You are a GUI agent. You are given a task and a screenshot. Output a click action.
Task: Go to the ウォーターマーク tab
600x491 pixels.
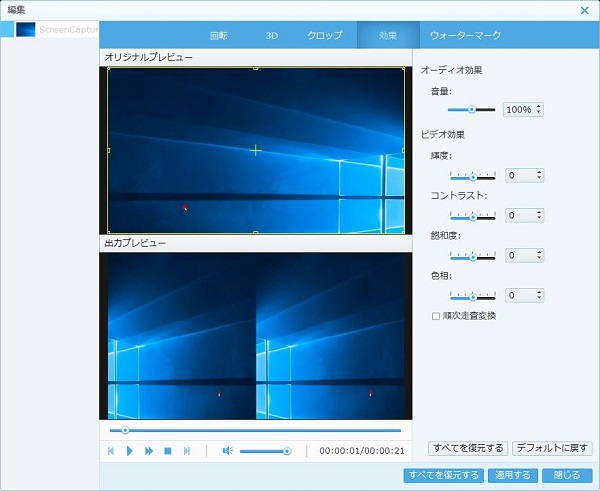(x=465, y=35)
